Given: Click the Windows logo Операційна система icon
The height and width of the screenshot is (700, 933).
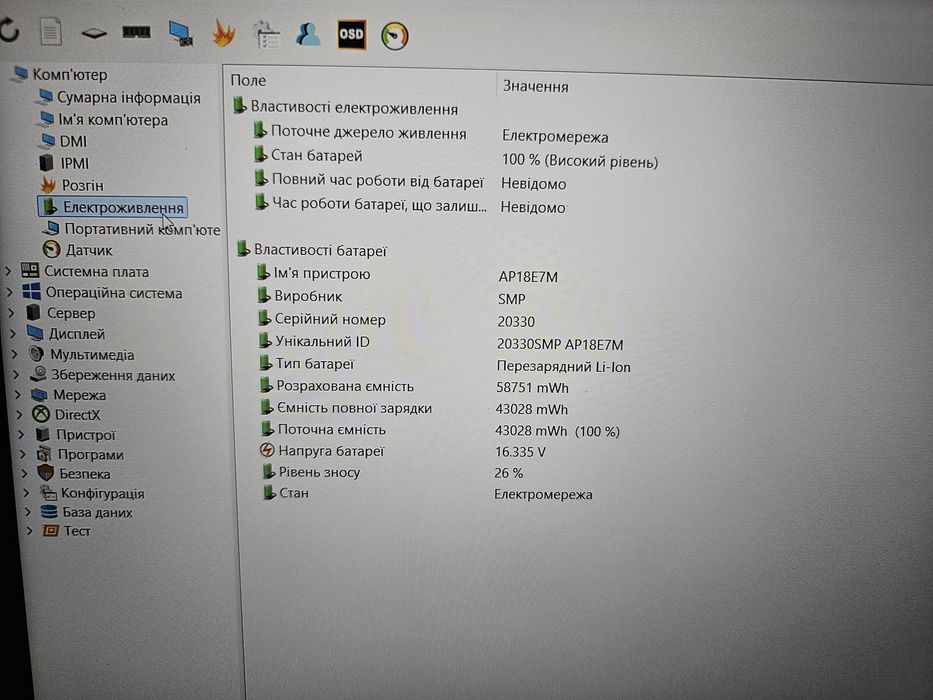Looking at the screenshot, I should pyautogui.click(x=32, y=292).
